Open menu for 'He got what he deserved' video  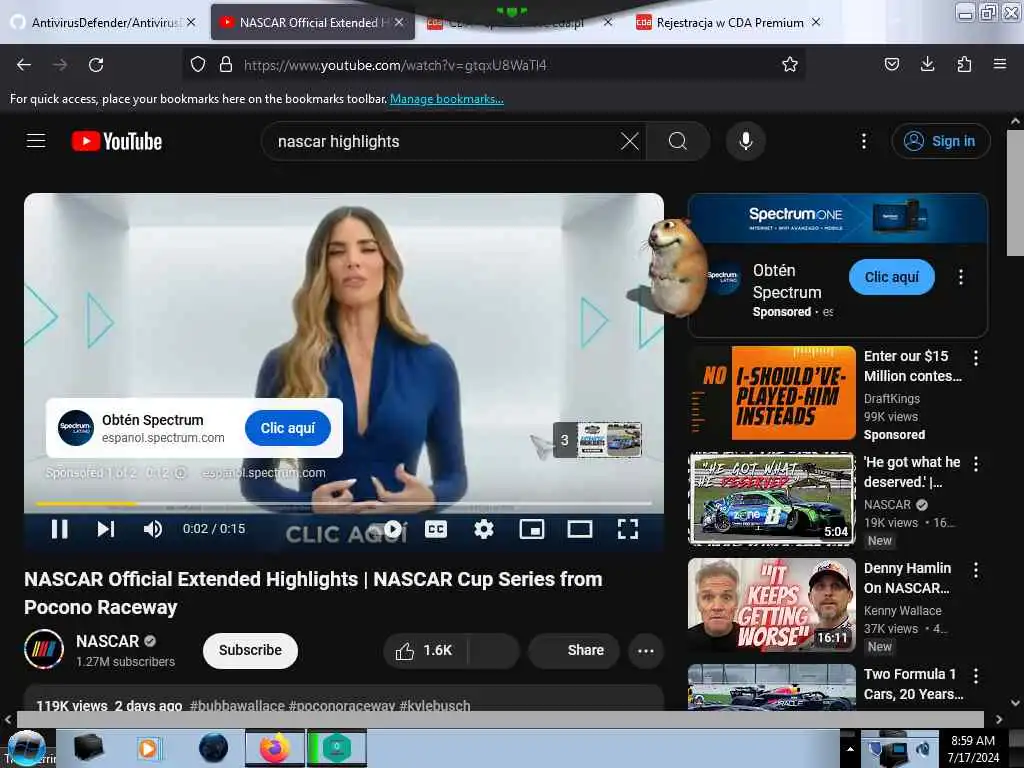pyautogui.click(x=976, y=464)
